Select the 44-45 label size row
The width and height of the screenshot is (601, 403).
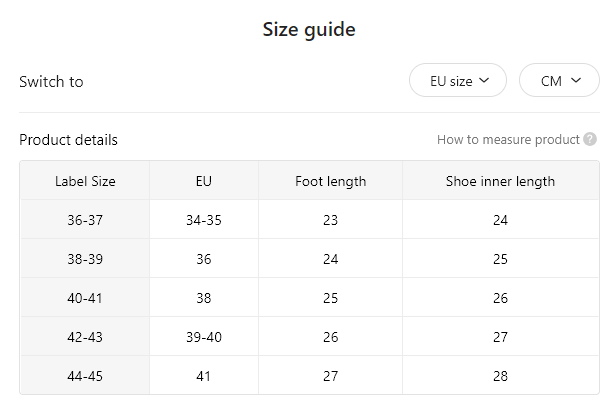pos(310,376)
